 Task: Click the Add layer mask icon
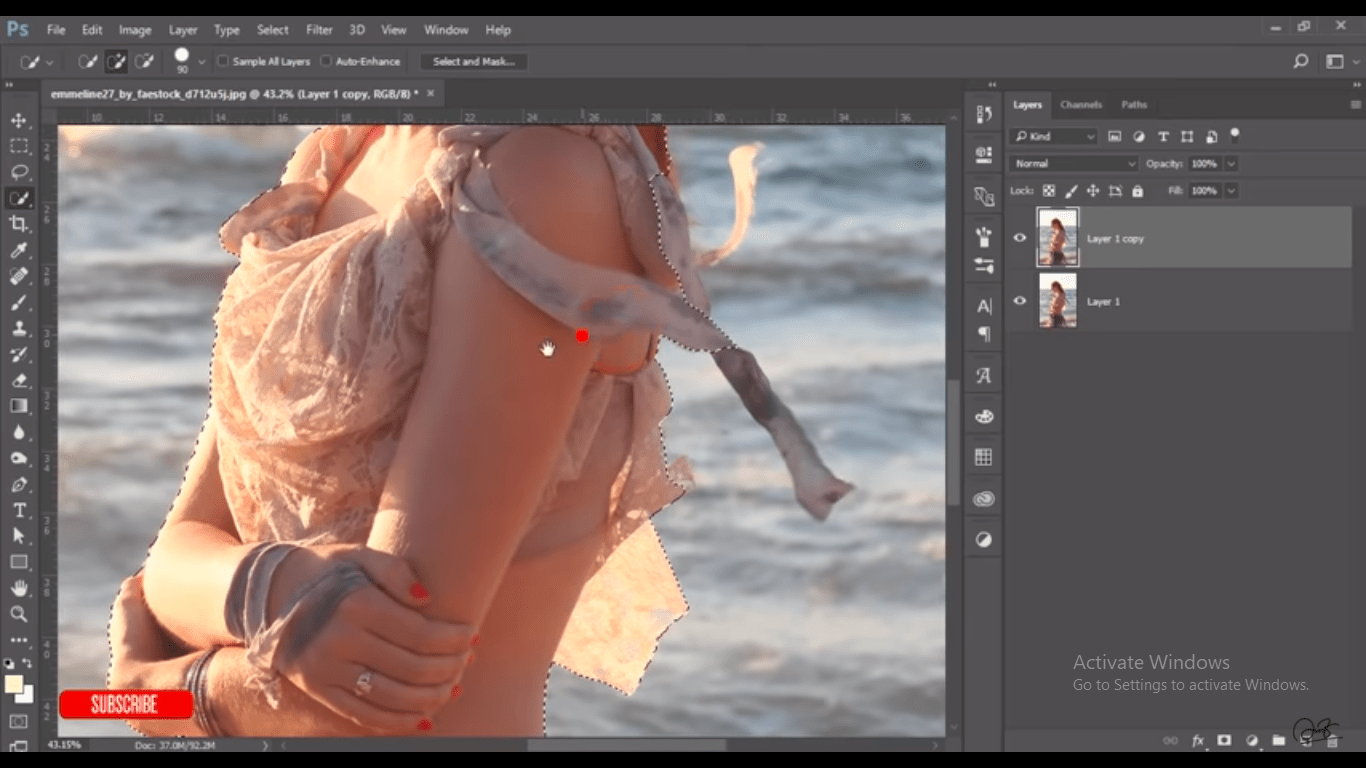tap(1224, 741)
